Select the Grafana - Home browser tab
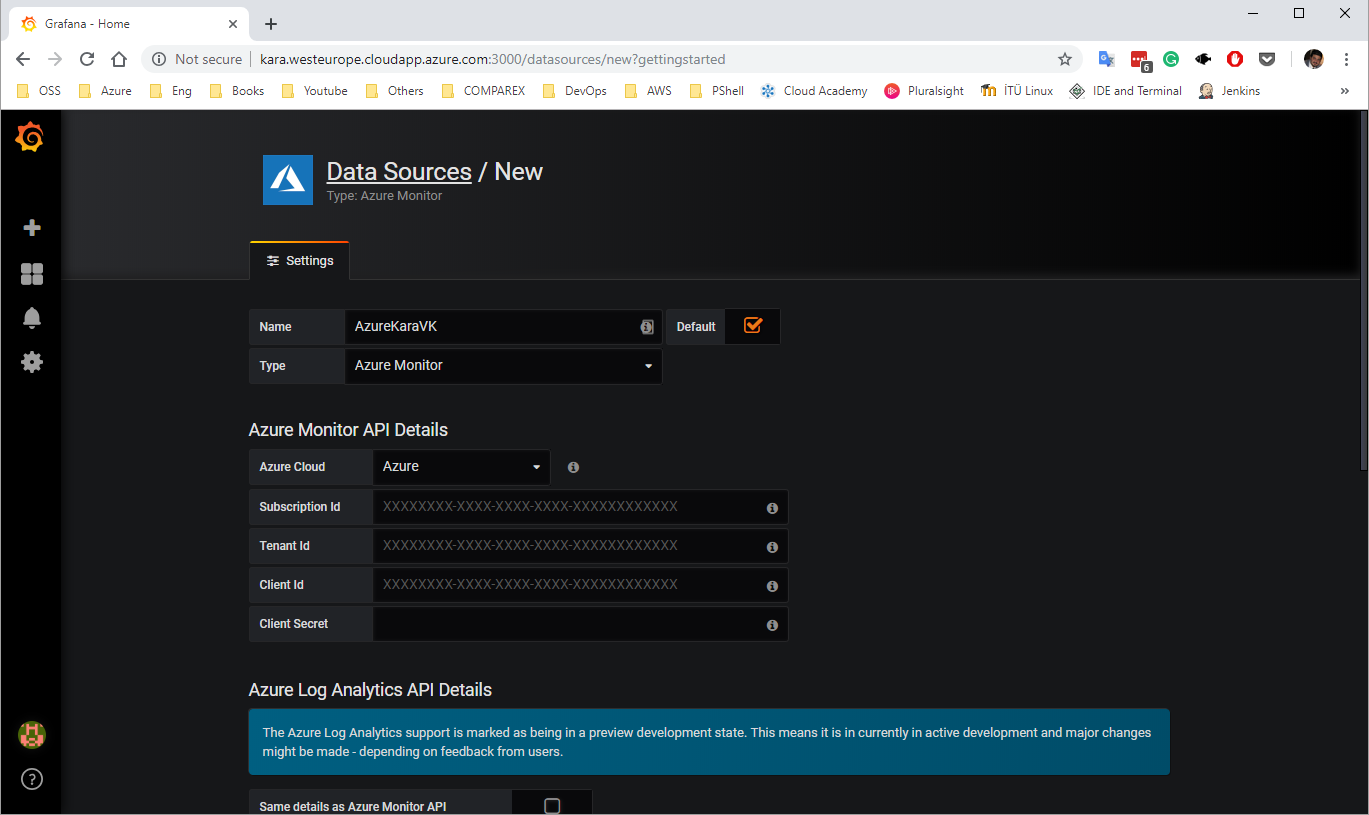 pos(128,24)
